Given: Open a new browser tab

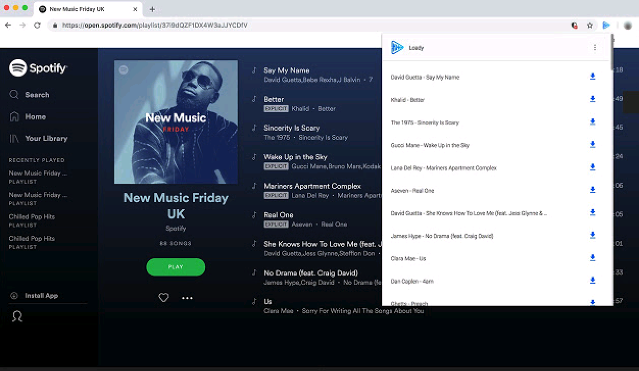Looking at the screenshot, I should [x=152, y=9].
